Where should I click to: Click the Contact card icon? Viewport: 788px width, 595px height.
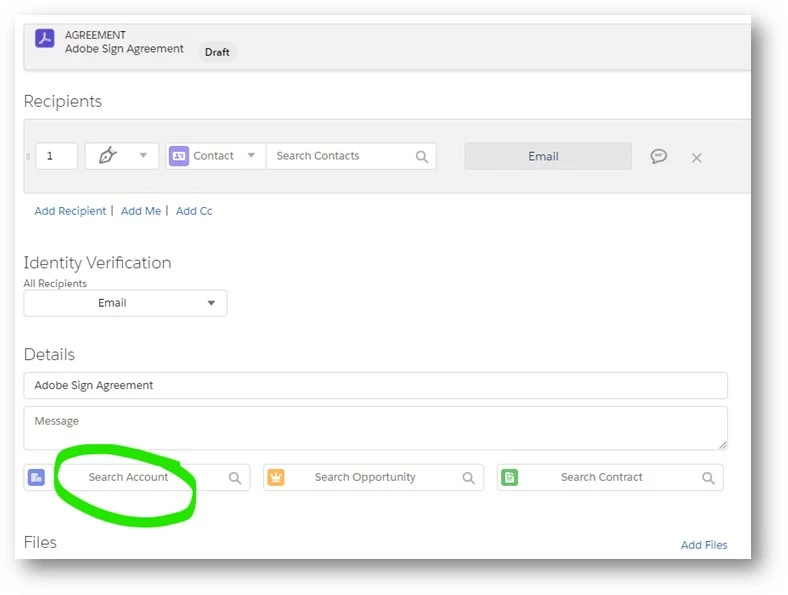(x=178, y=156)
